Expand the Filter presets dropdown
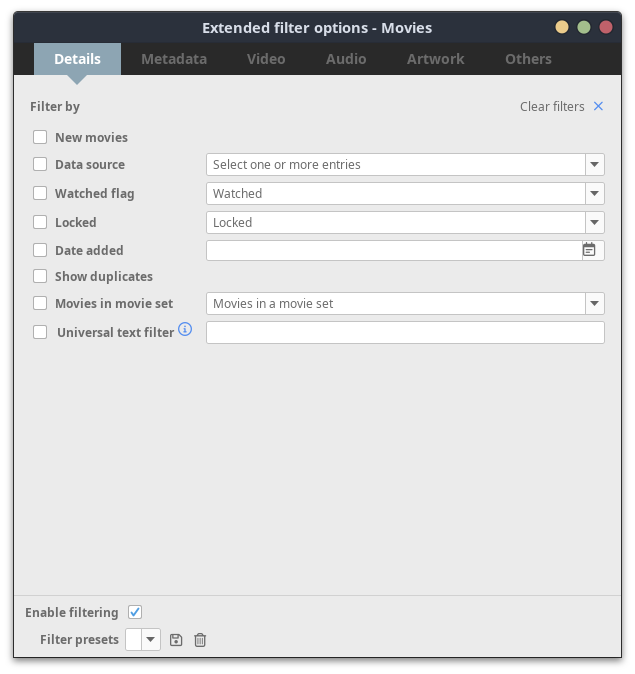 click(x=151, y=640)
